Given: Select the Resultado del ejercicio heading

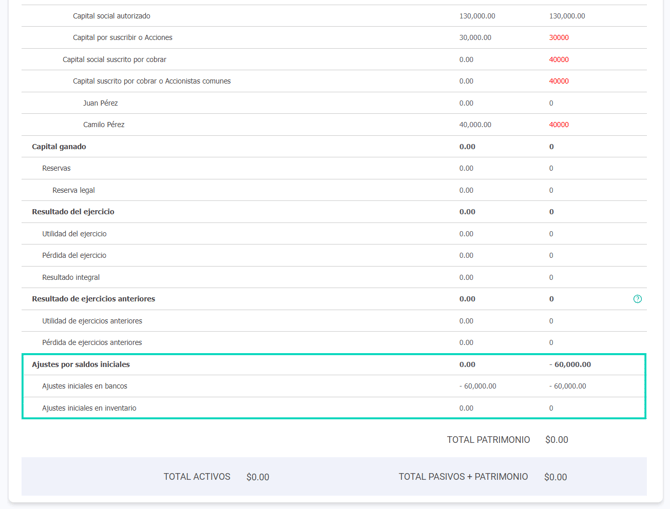Looking at the screenshot, I should tap(73, 212).
